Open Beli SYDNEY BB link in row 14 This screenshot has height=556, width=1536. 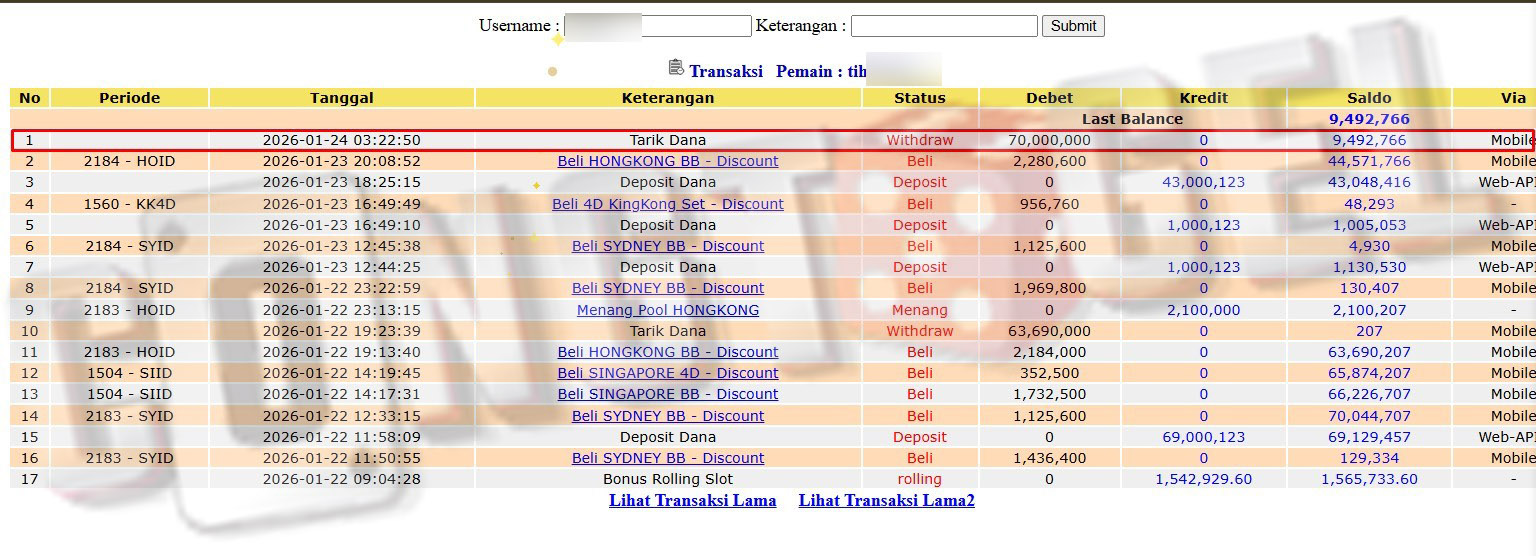click(x=667, y=416)
